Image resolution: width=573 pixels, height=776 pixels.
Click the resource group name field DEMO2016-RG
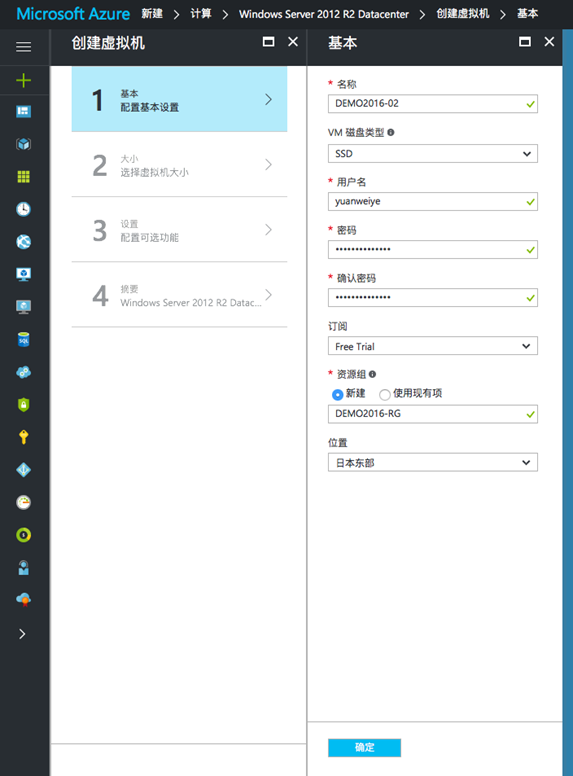432,414
